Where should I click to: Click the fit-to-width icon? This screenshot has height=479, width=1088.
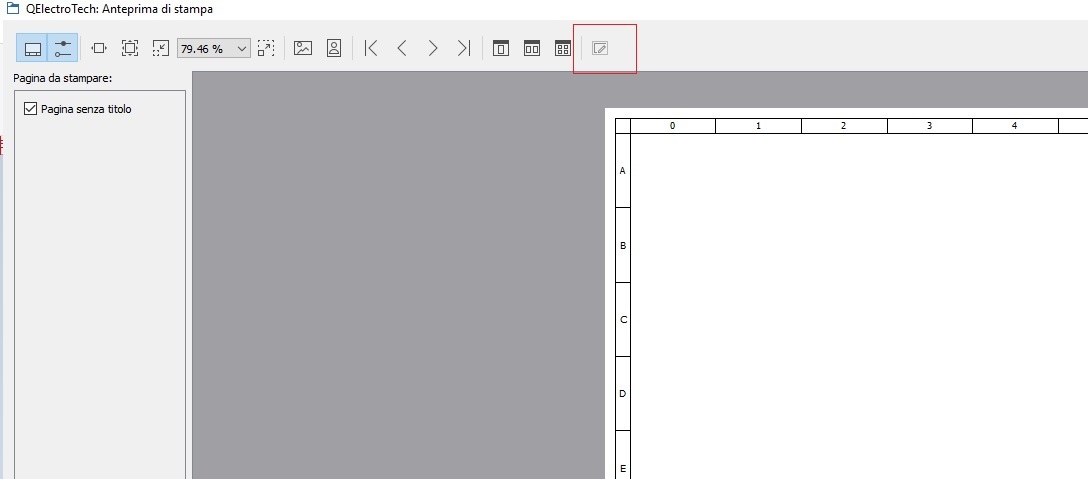click(x=99, y=48)
